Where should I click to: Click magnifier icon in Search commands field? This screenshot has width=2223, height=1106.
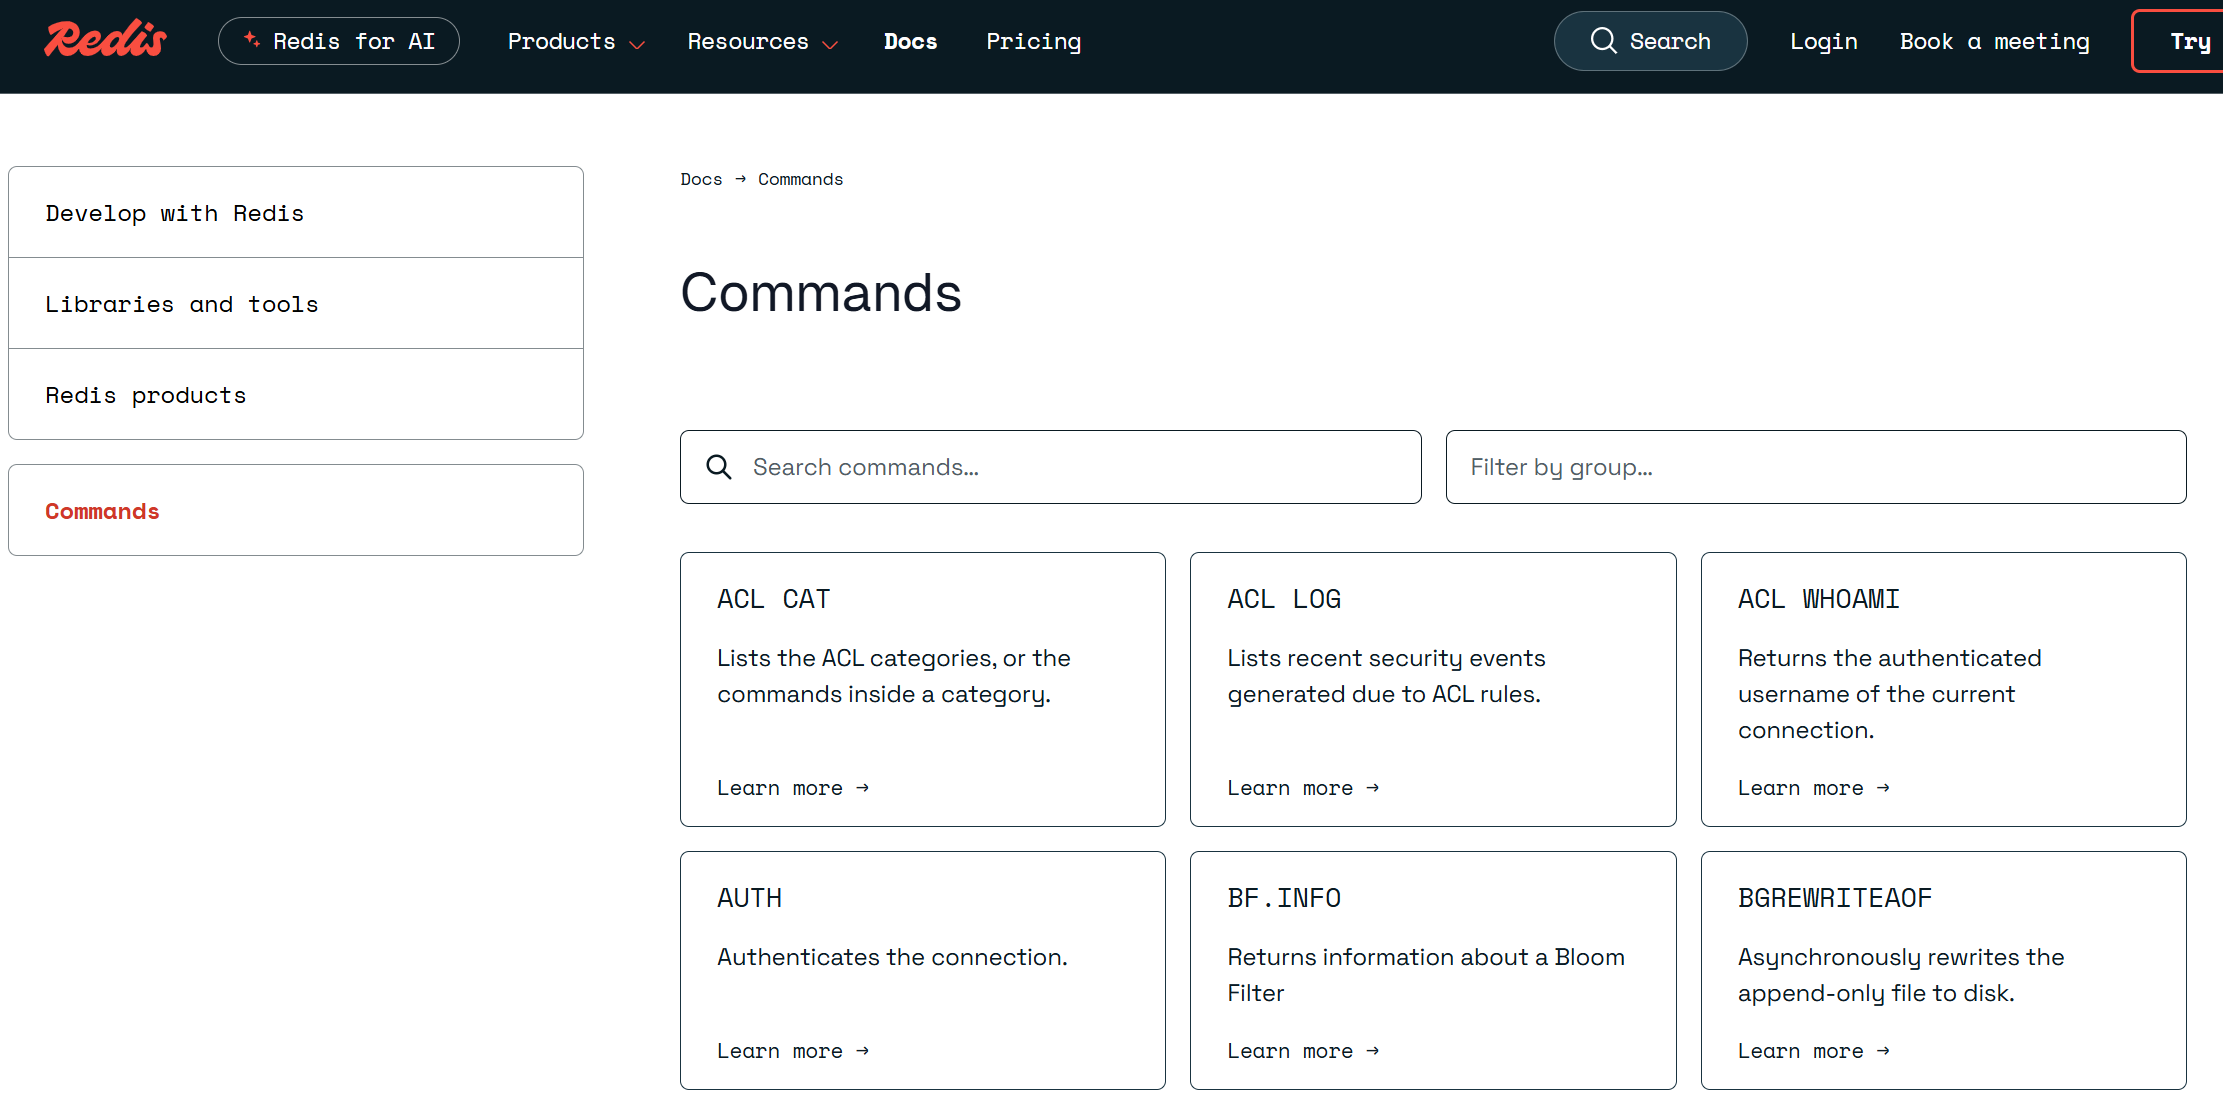pos(719,467)
